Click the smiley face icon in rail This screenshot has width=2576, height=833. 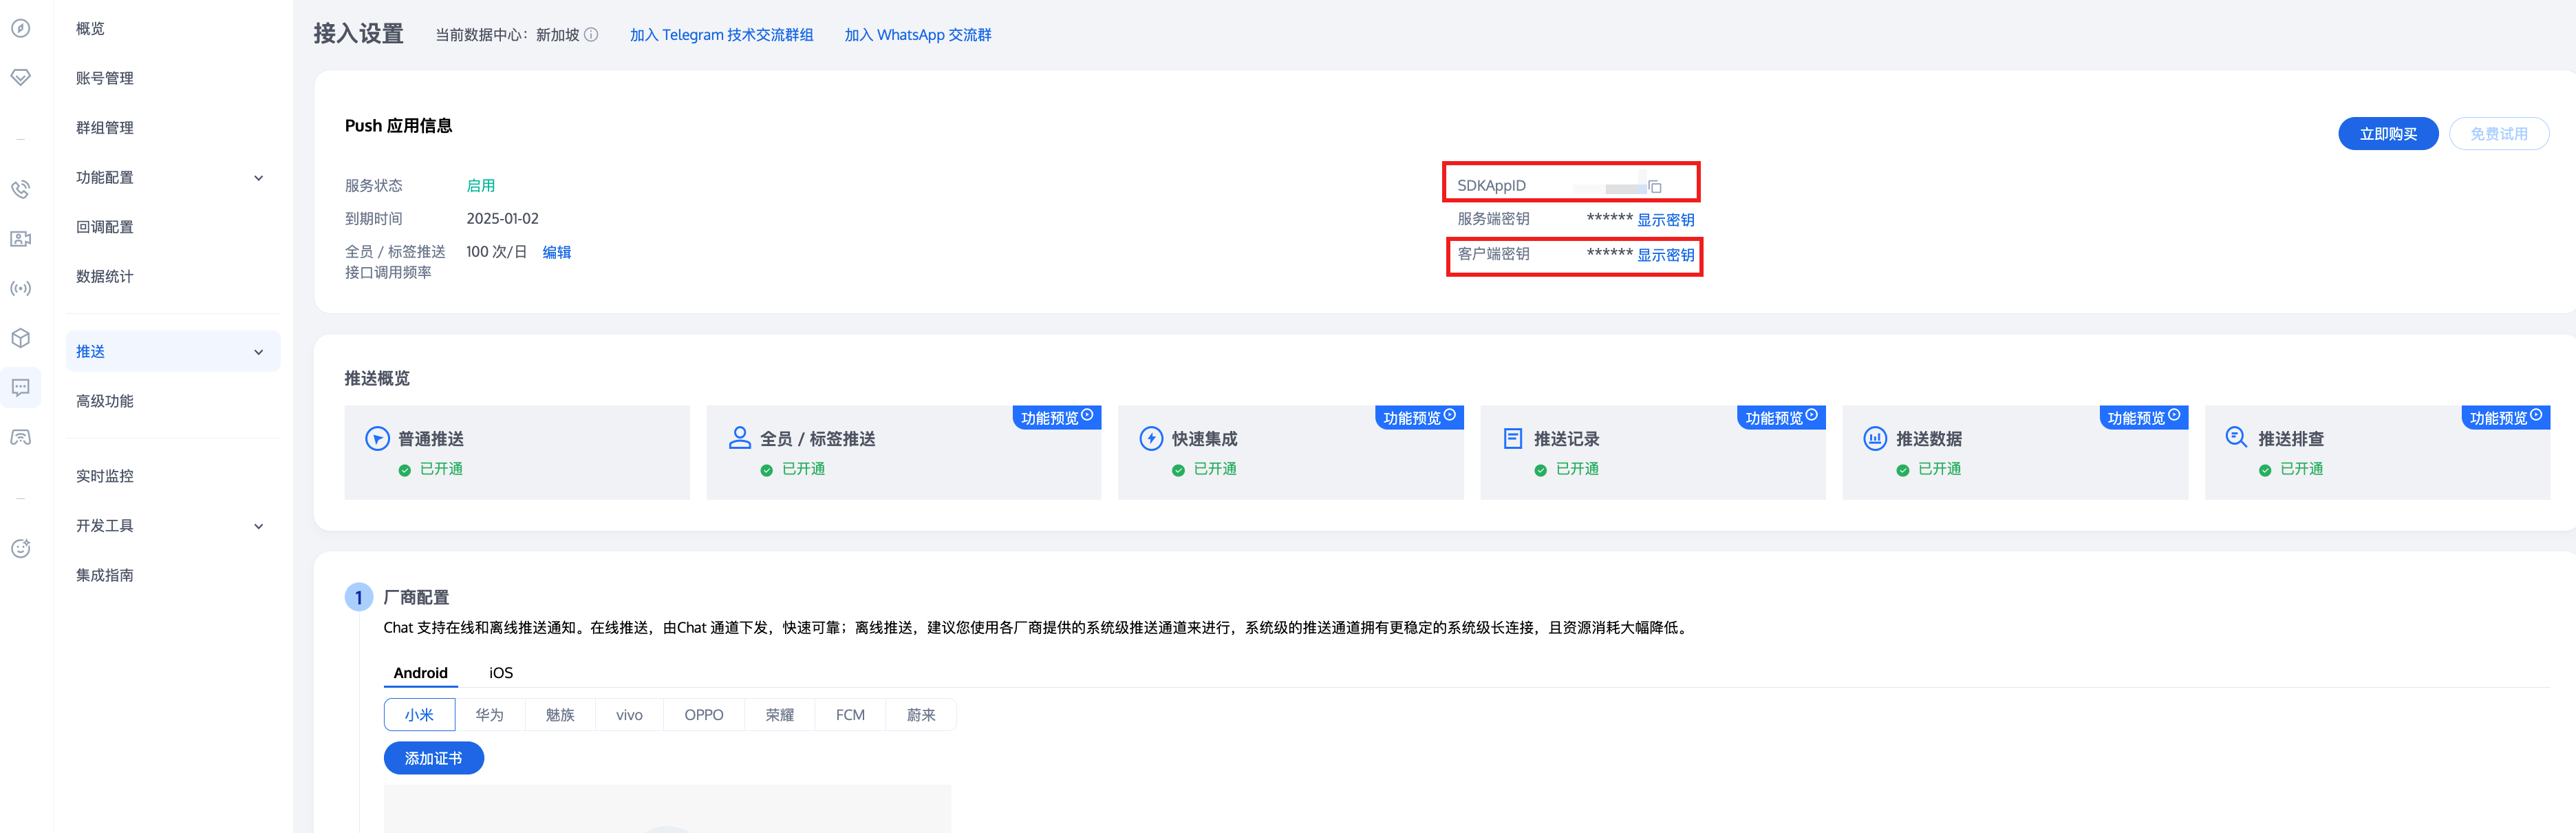point(20,548)
